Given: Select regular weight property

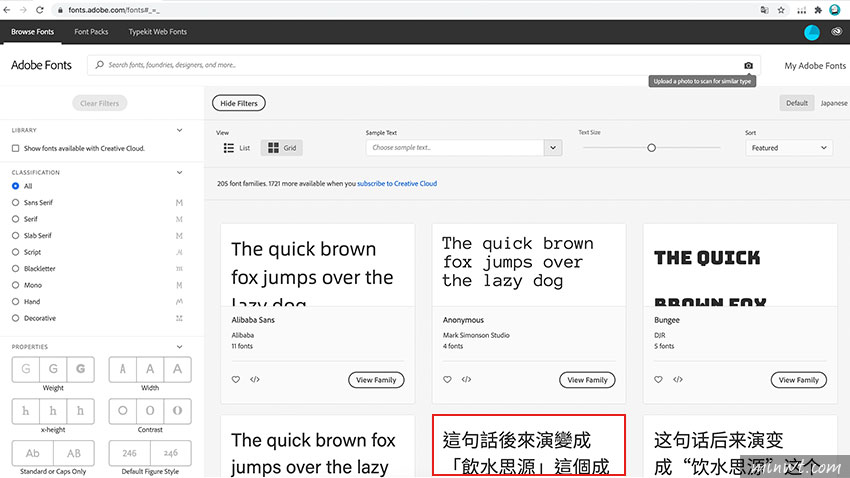Looking at the screenshot, I should (53, 369).
